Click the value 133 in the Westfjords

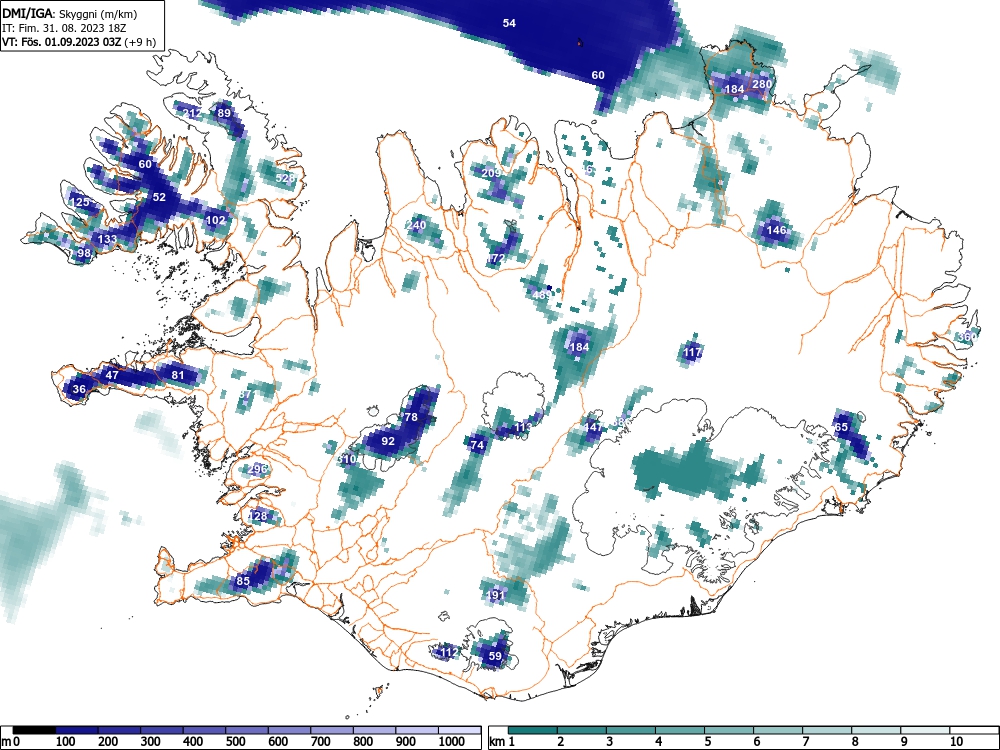coord(107,239)
